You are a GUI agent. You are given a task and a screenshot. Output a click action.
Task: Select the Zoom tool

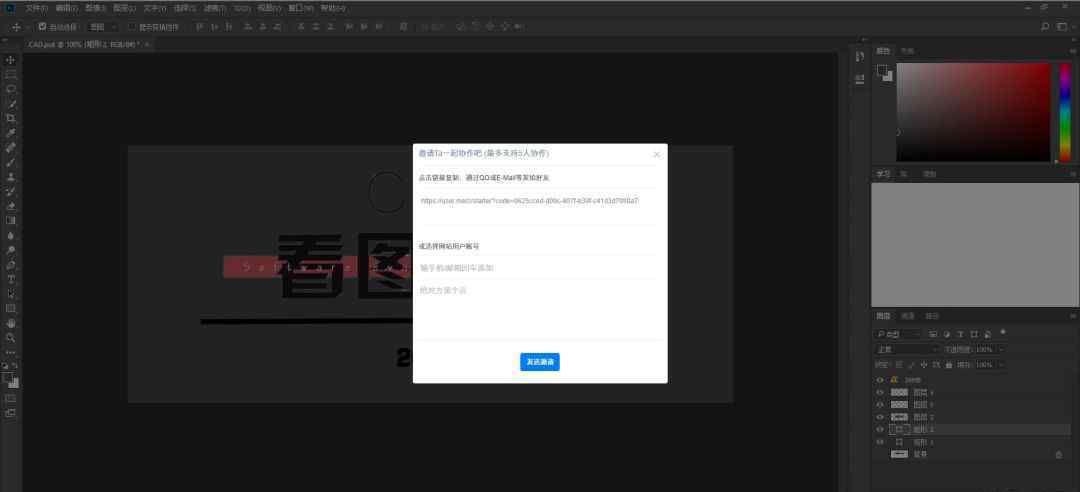pyautogui.click(x=11, y=338)
